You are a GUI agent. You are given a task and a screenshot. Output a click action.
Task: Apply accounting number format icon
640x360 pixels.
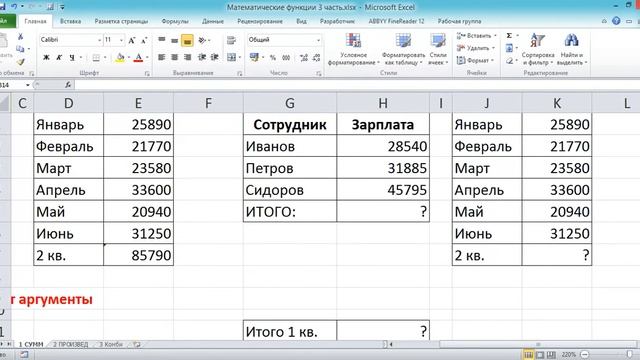(x=254, y=58)
